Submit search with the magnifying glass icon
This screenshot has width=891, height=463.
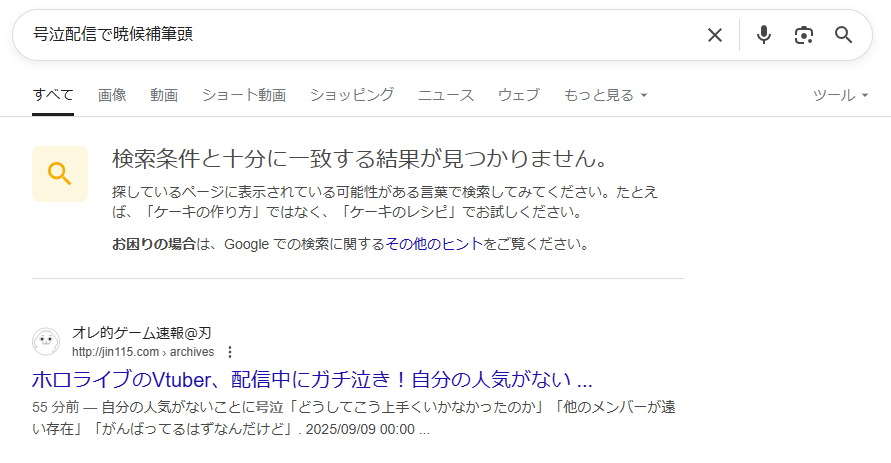coord(843,35)
